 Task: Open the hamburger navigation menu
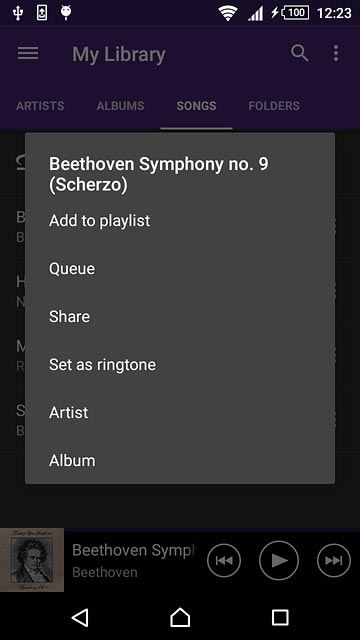28,53
